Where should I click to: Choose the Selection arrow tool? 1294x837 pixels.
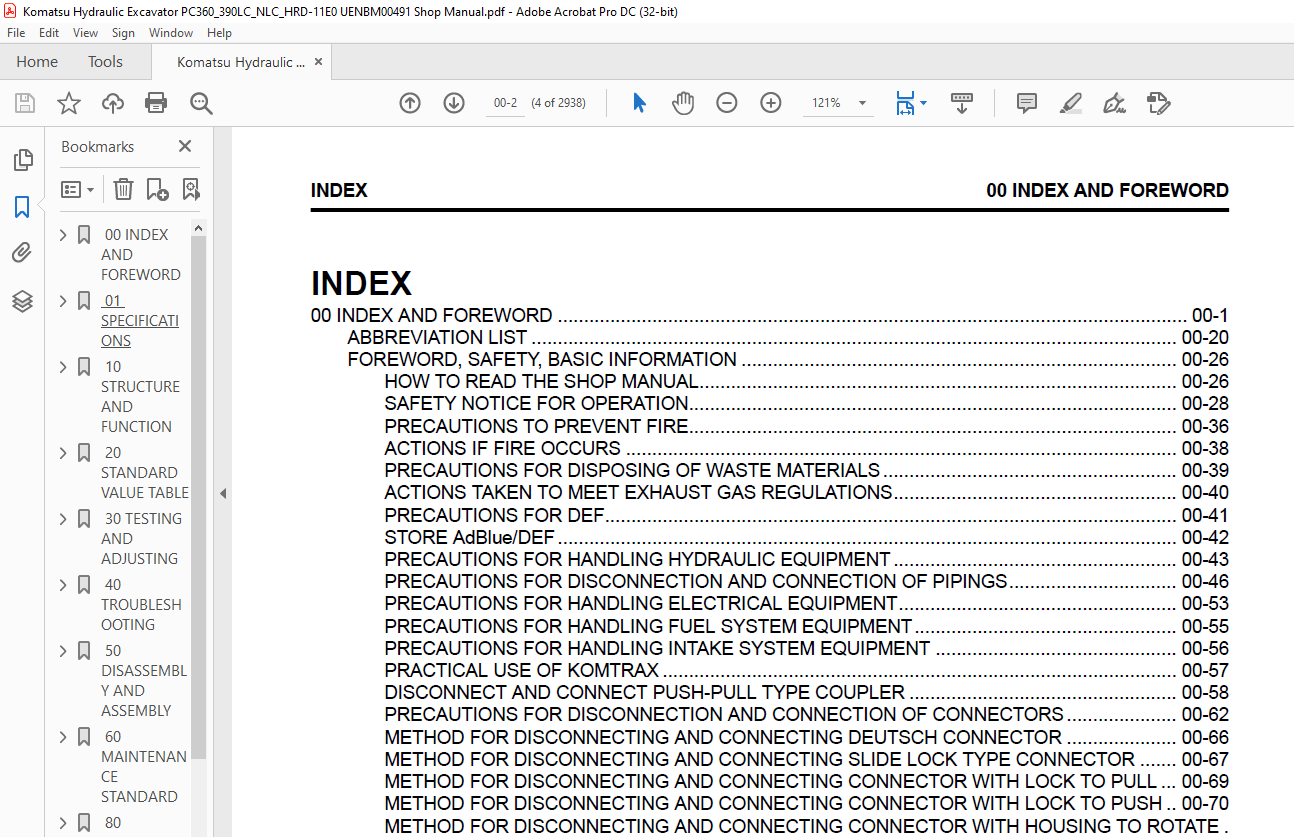pos(640,103)
